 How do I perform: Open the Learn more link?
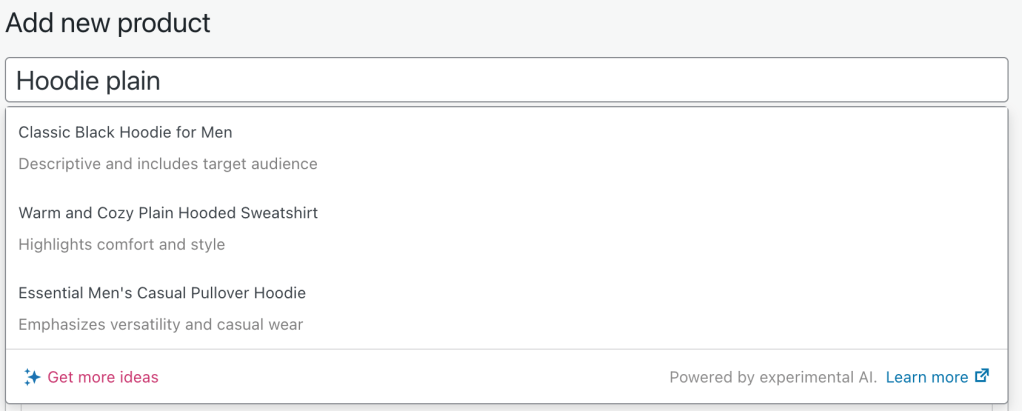point(926,377)
